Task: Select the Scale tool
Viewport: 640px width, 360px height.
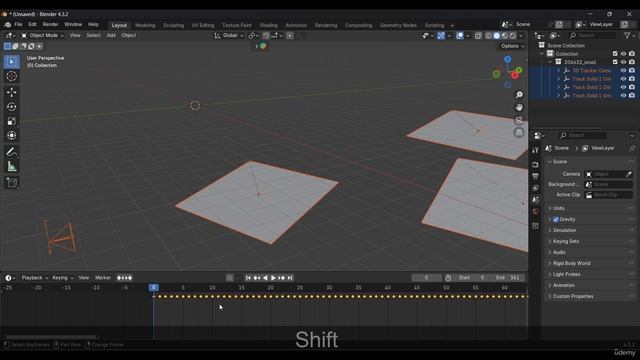Action: (11, 121)
